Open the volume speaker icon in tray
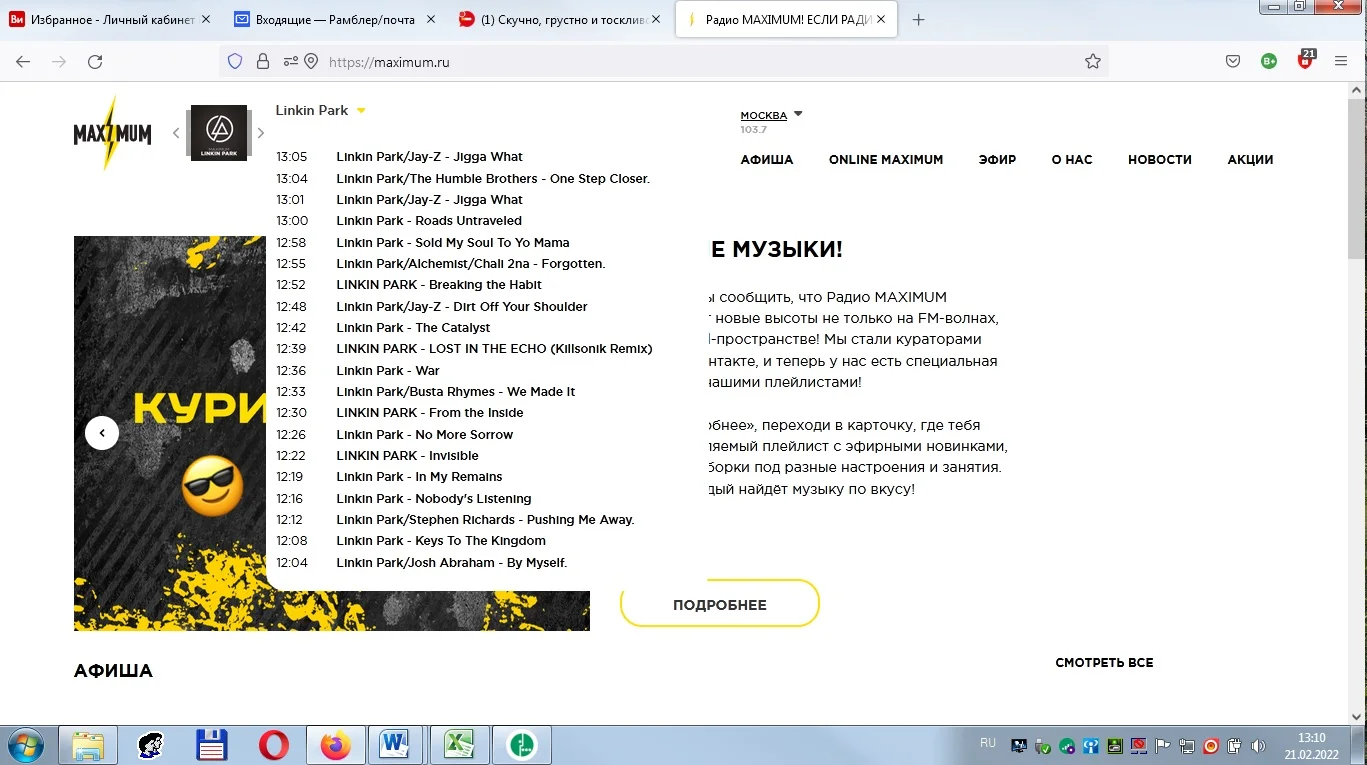The height and width of the screenshot is (765, 1367). click(x=1258, y=746)
